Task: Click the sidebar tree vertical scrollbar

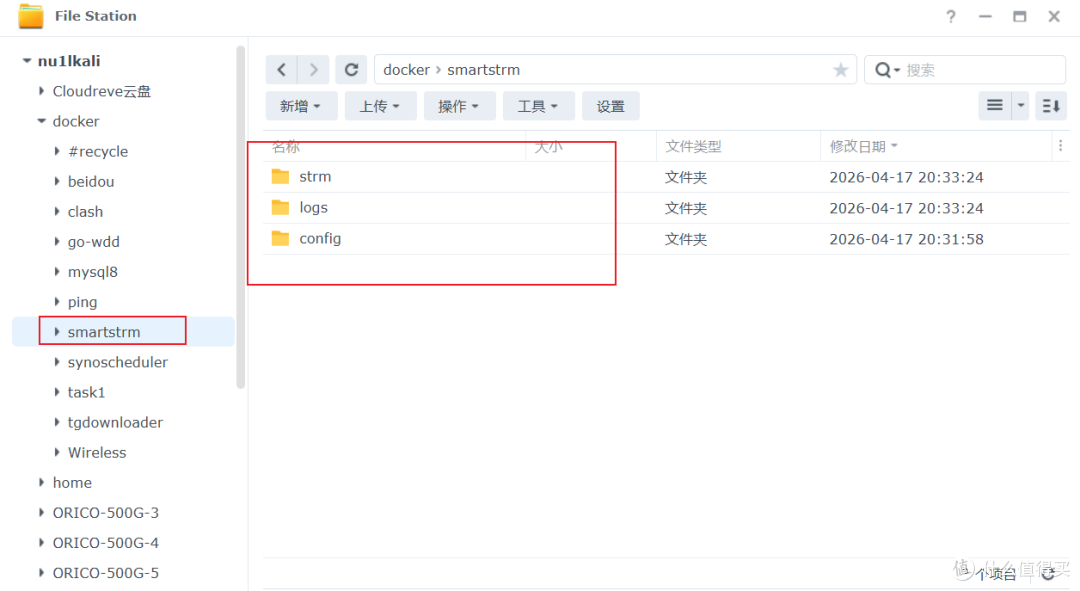Action: tap(240, 217)
